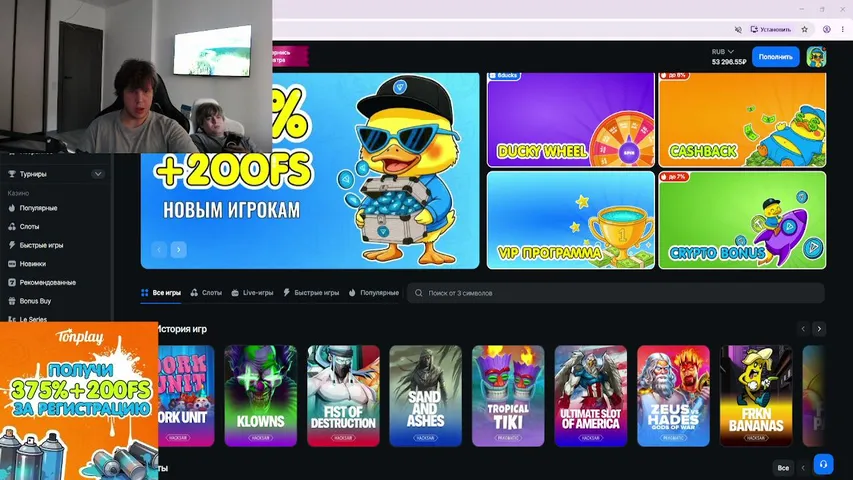Screen dimensions: 853x480
Task: Select the Все игры tab
Action: pos(161,293)
